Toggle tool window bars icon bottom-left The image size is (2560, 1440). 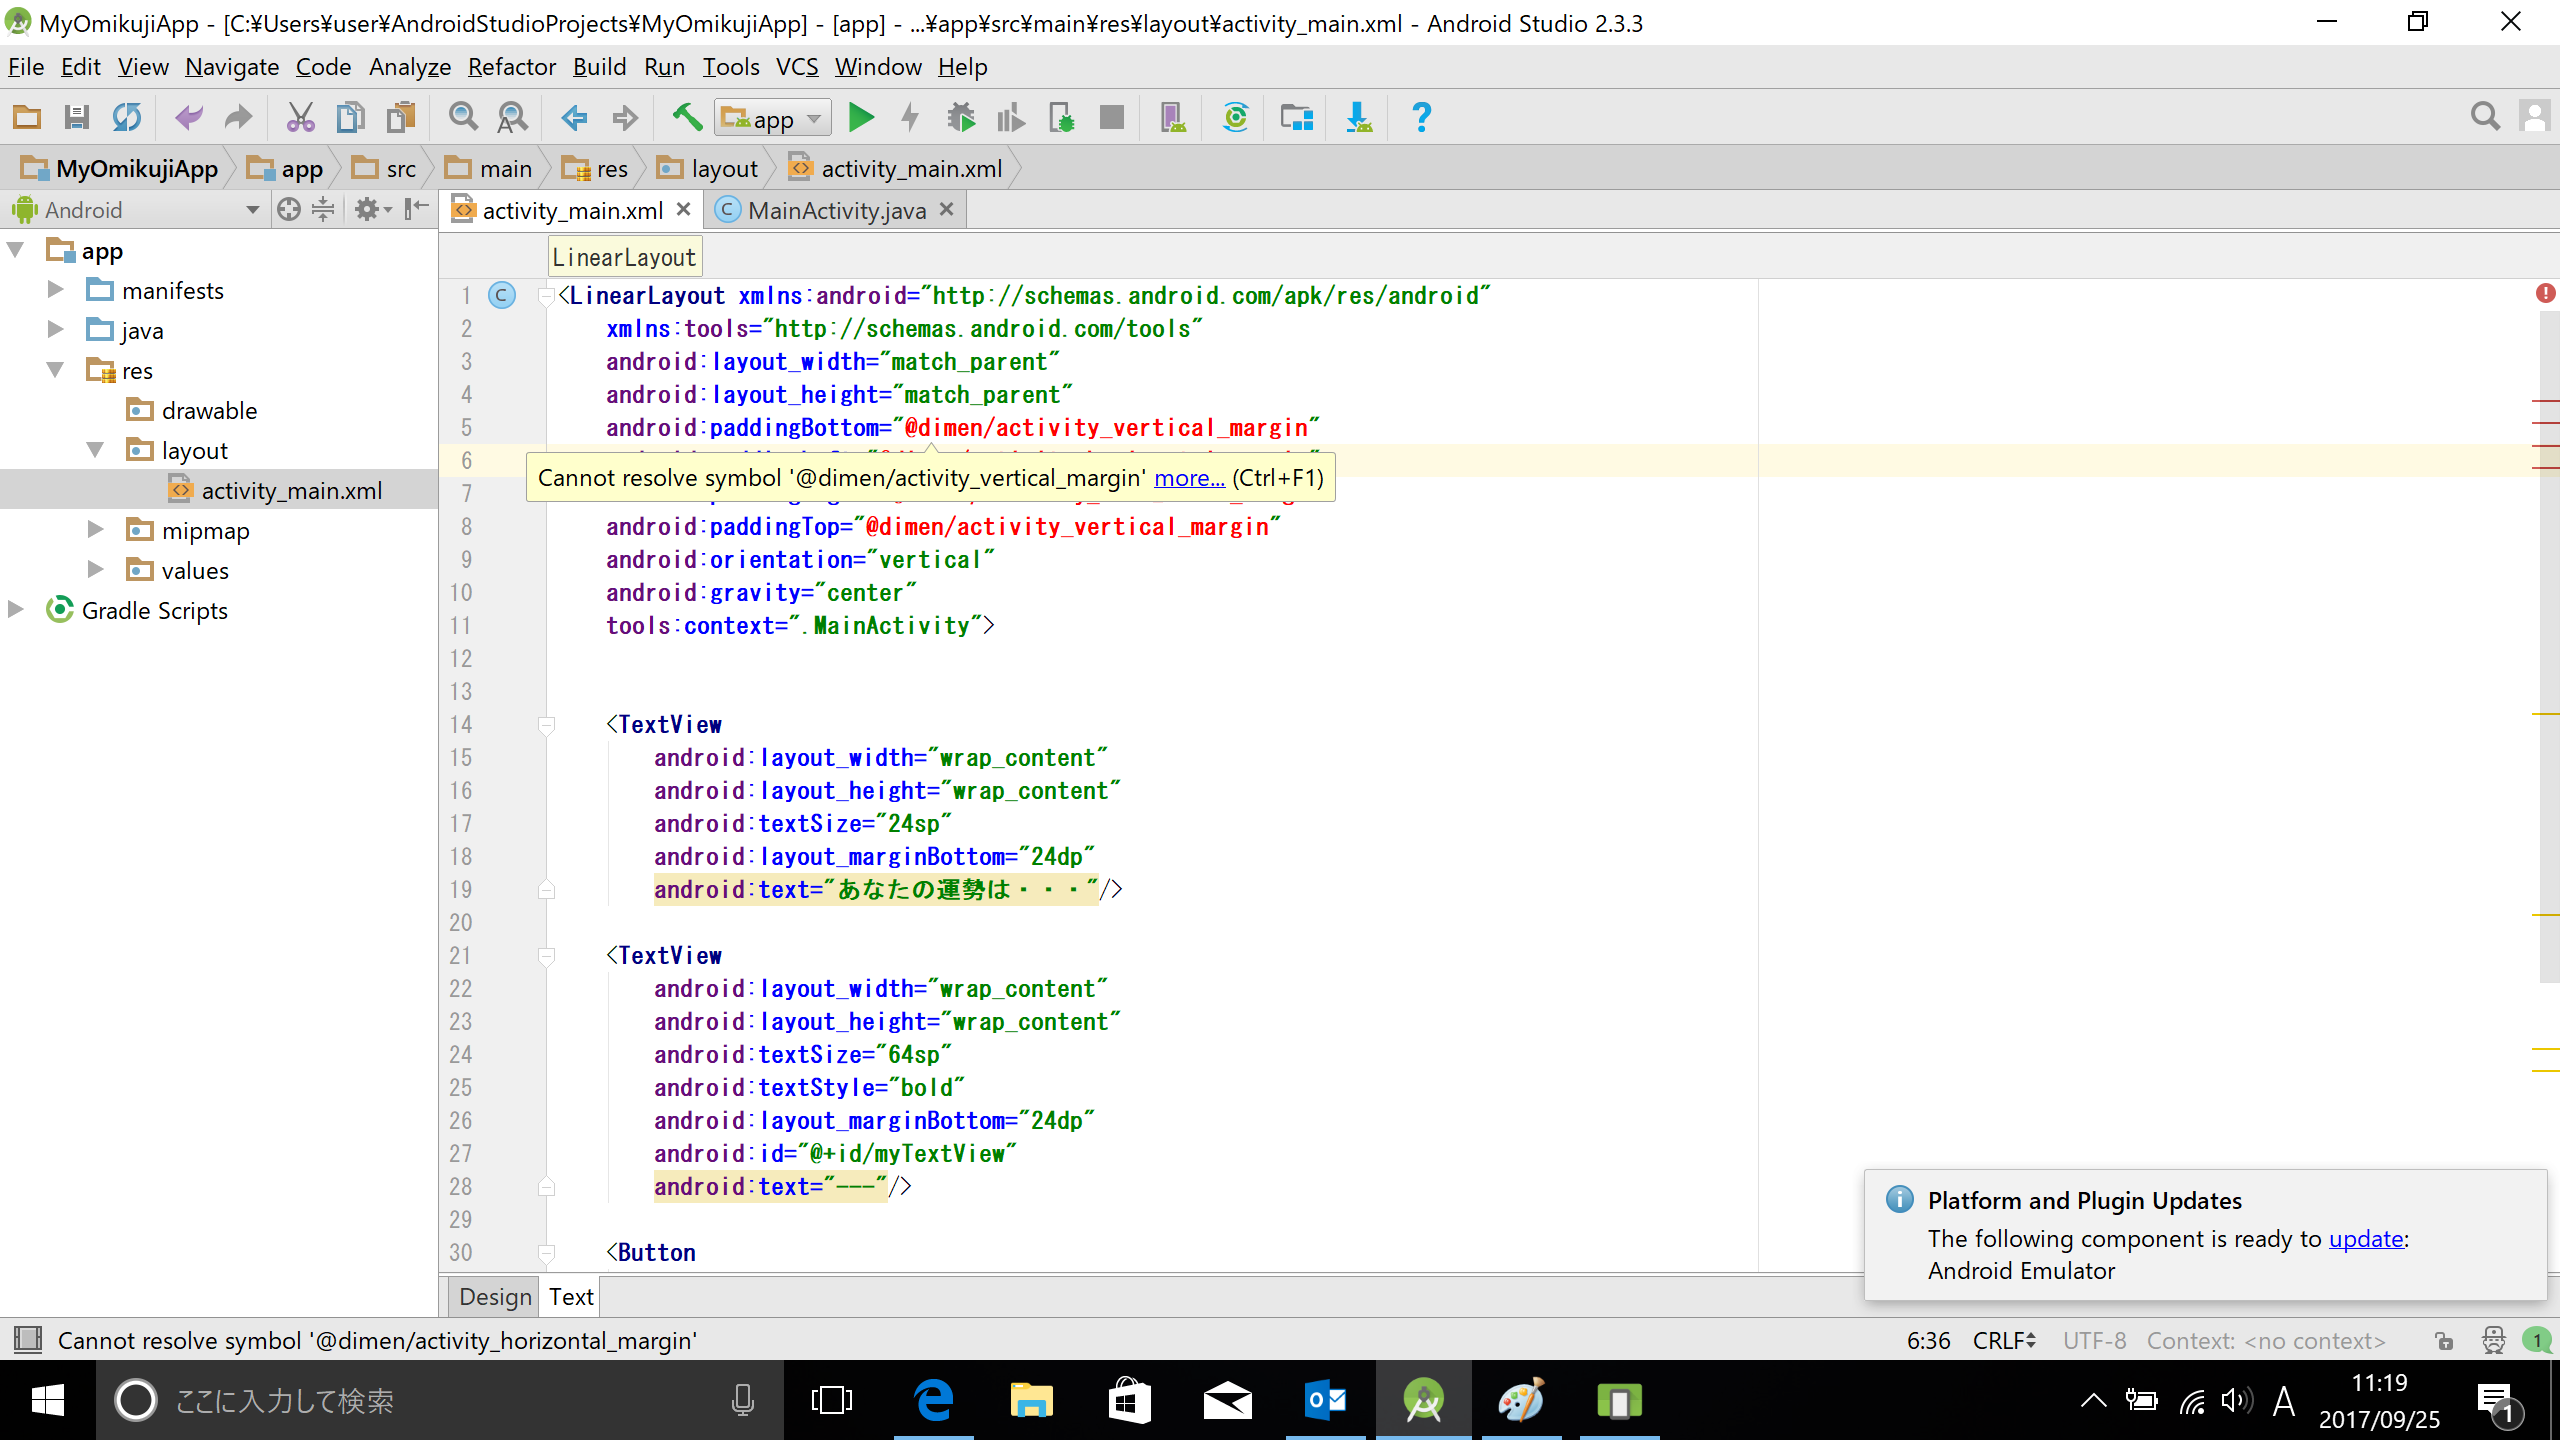pos(27,1340)
